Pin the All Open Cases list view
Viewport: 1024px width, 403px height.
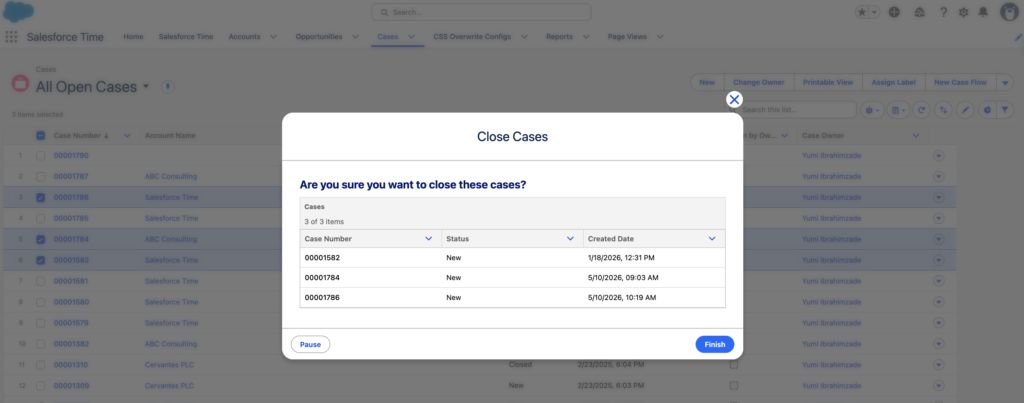pos(168,86)
